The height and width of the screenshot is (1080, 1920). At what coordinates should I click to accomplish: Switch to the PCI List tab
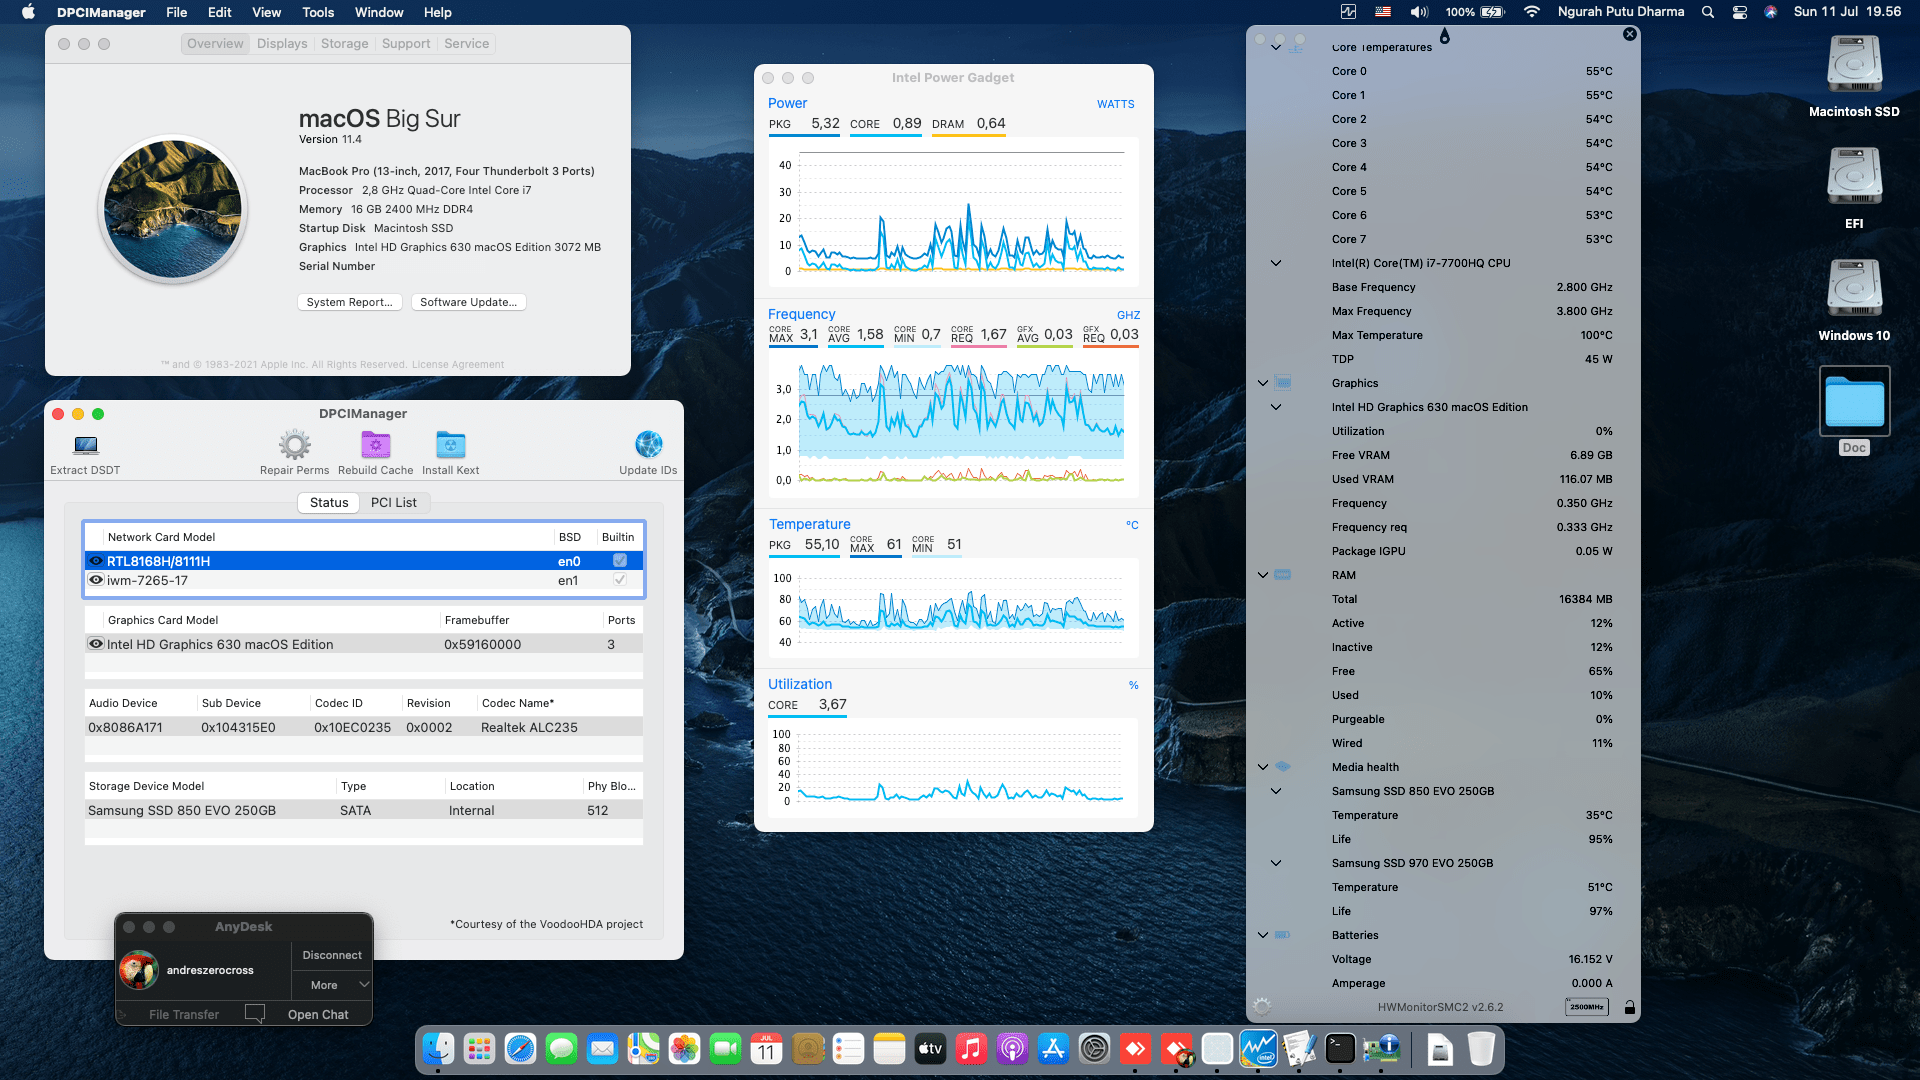coord(394,502)
